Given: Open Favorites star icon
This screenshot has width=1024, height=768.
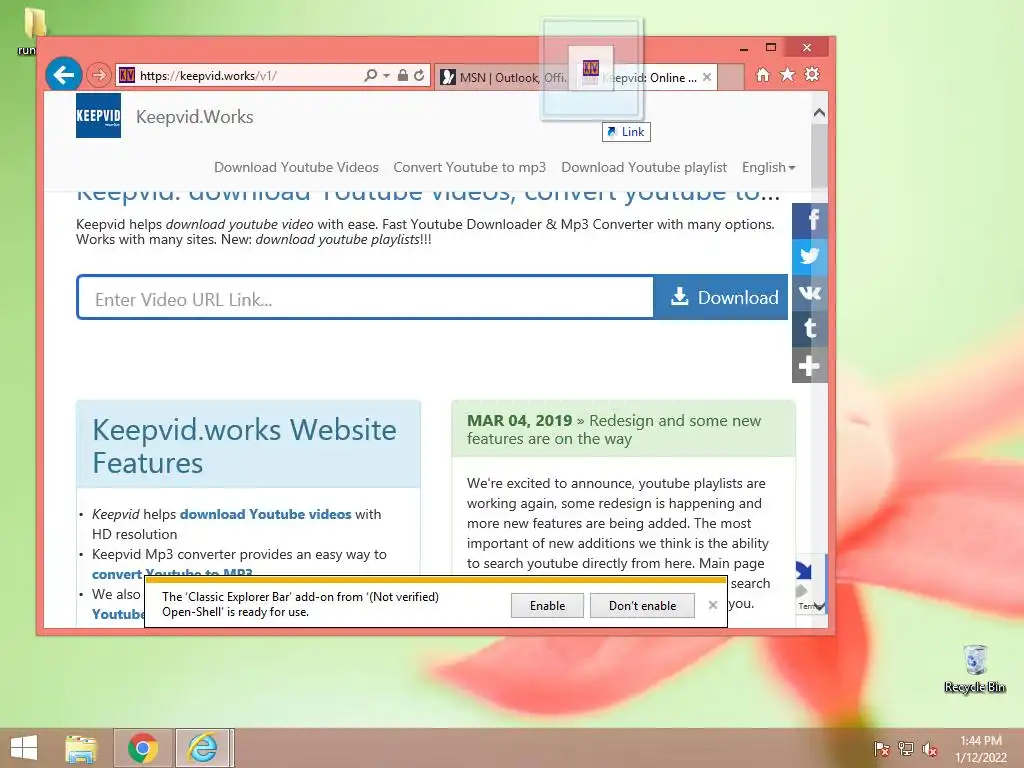Looking at the screenshot, I should pos(788,74).
